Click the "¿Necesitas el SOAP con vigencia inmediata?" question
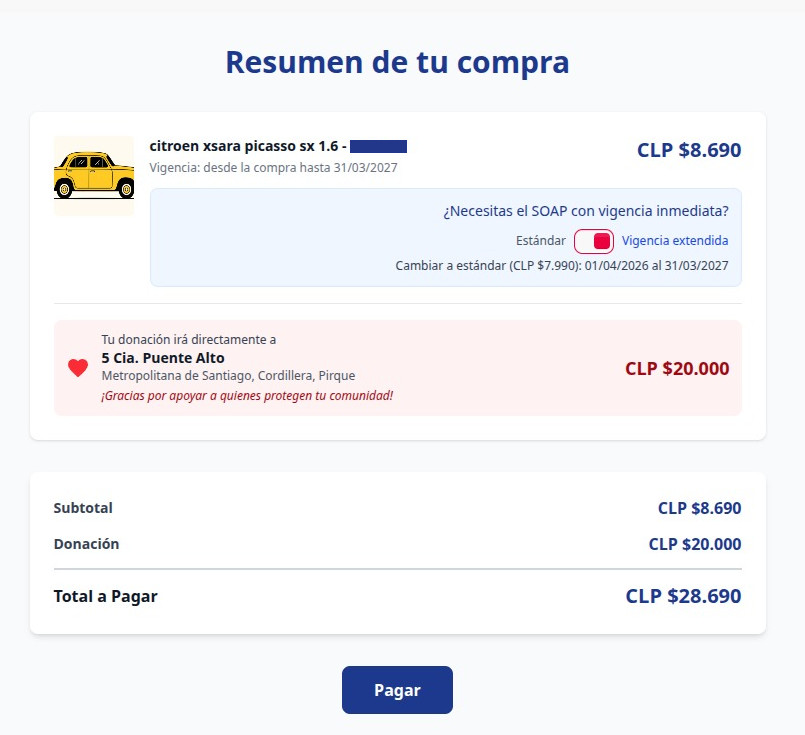Image resolution: width=805 pixels, height=735 pixels. [585, 211]
